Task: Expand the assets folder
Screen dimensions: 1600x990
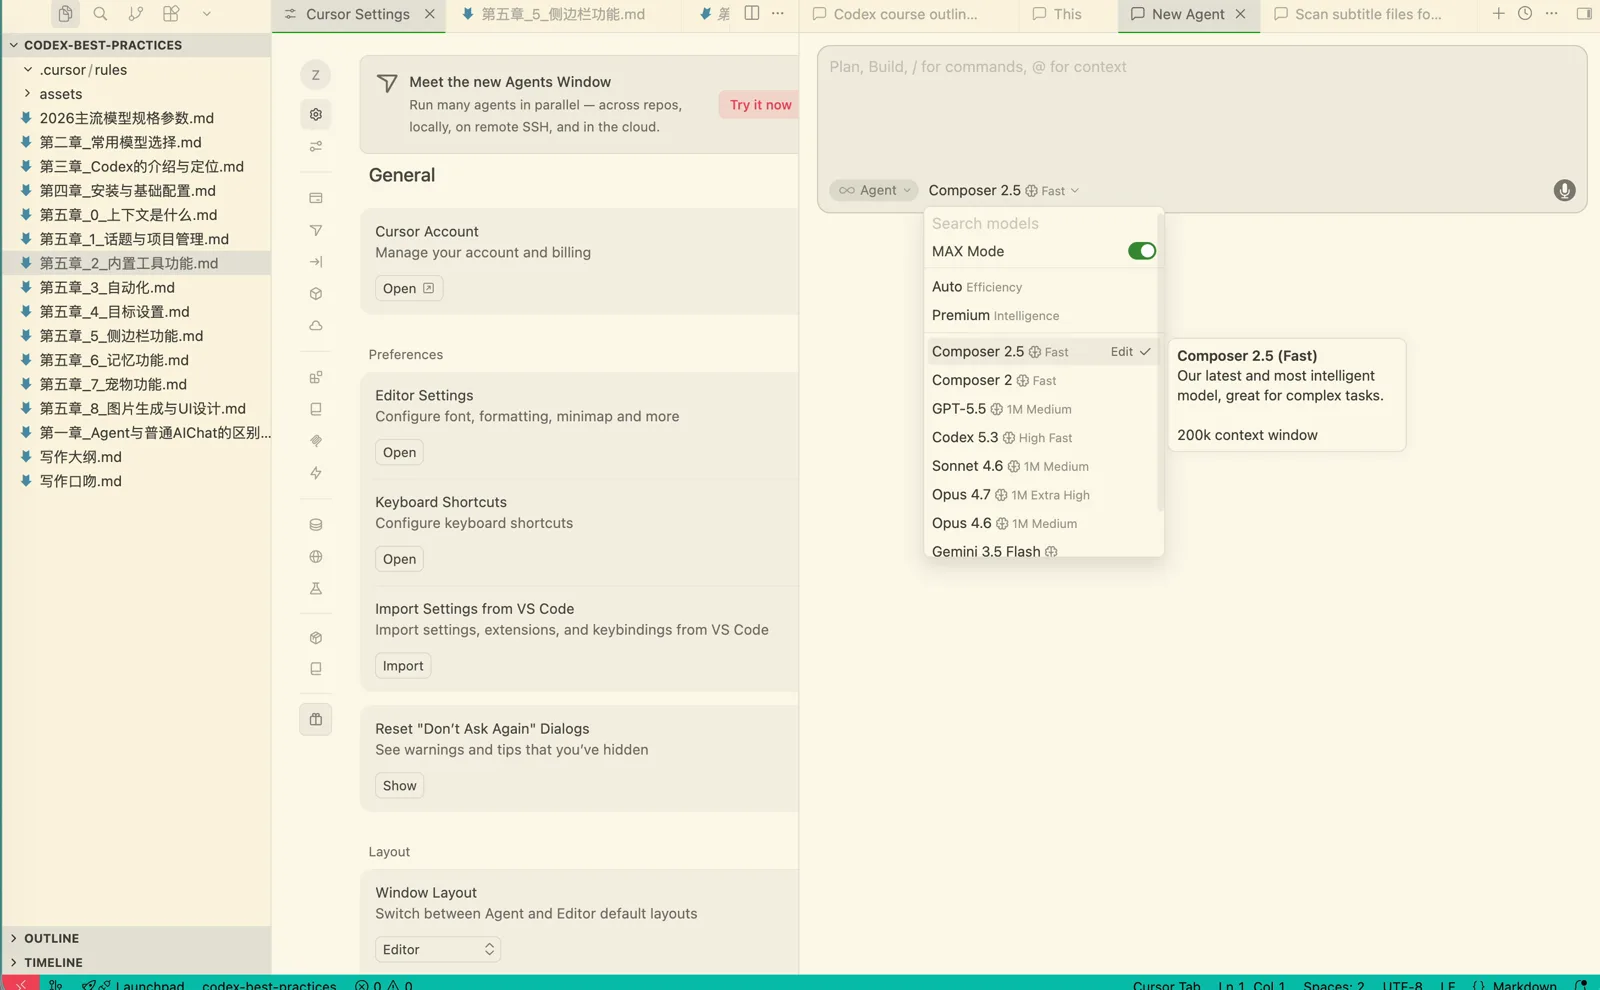Action: pos(136,94)
